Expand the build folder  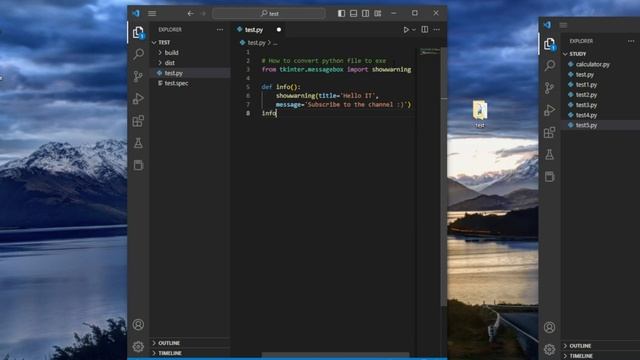click(171, 53)
